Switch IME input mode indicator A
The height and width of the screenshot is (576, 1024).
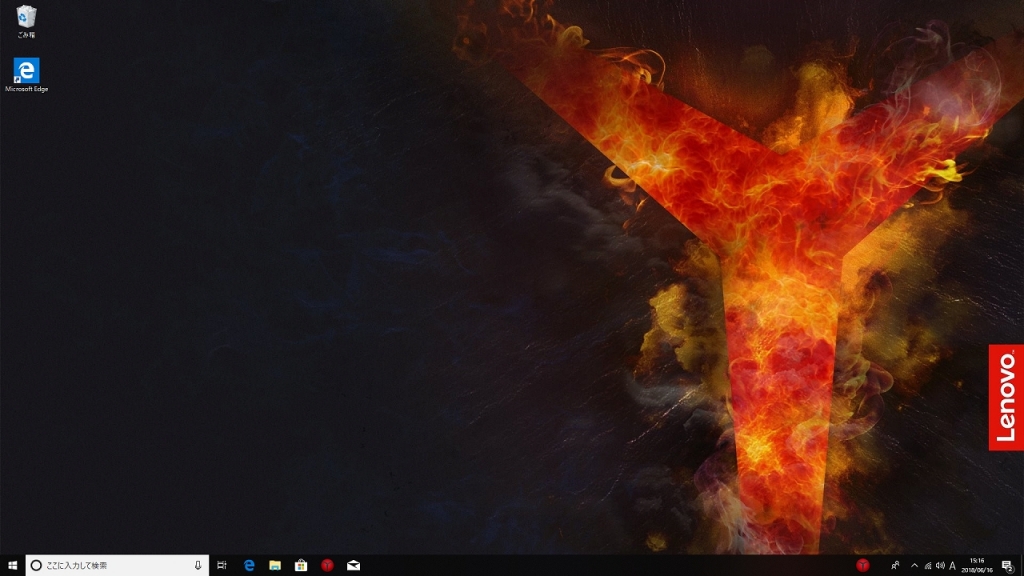point(952,566)
